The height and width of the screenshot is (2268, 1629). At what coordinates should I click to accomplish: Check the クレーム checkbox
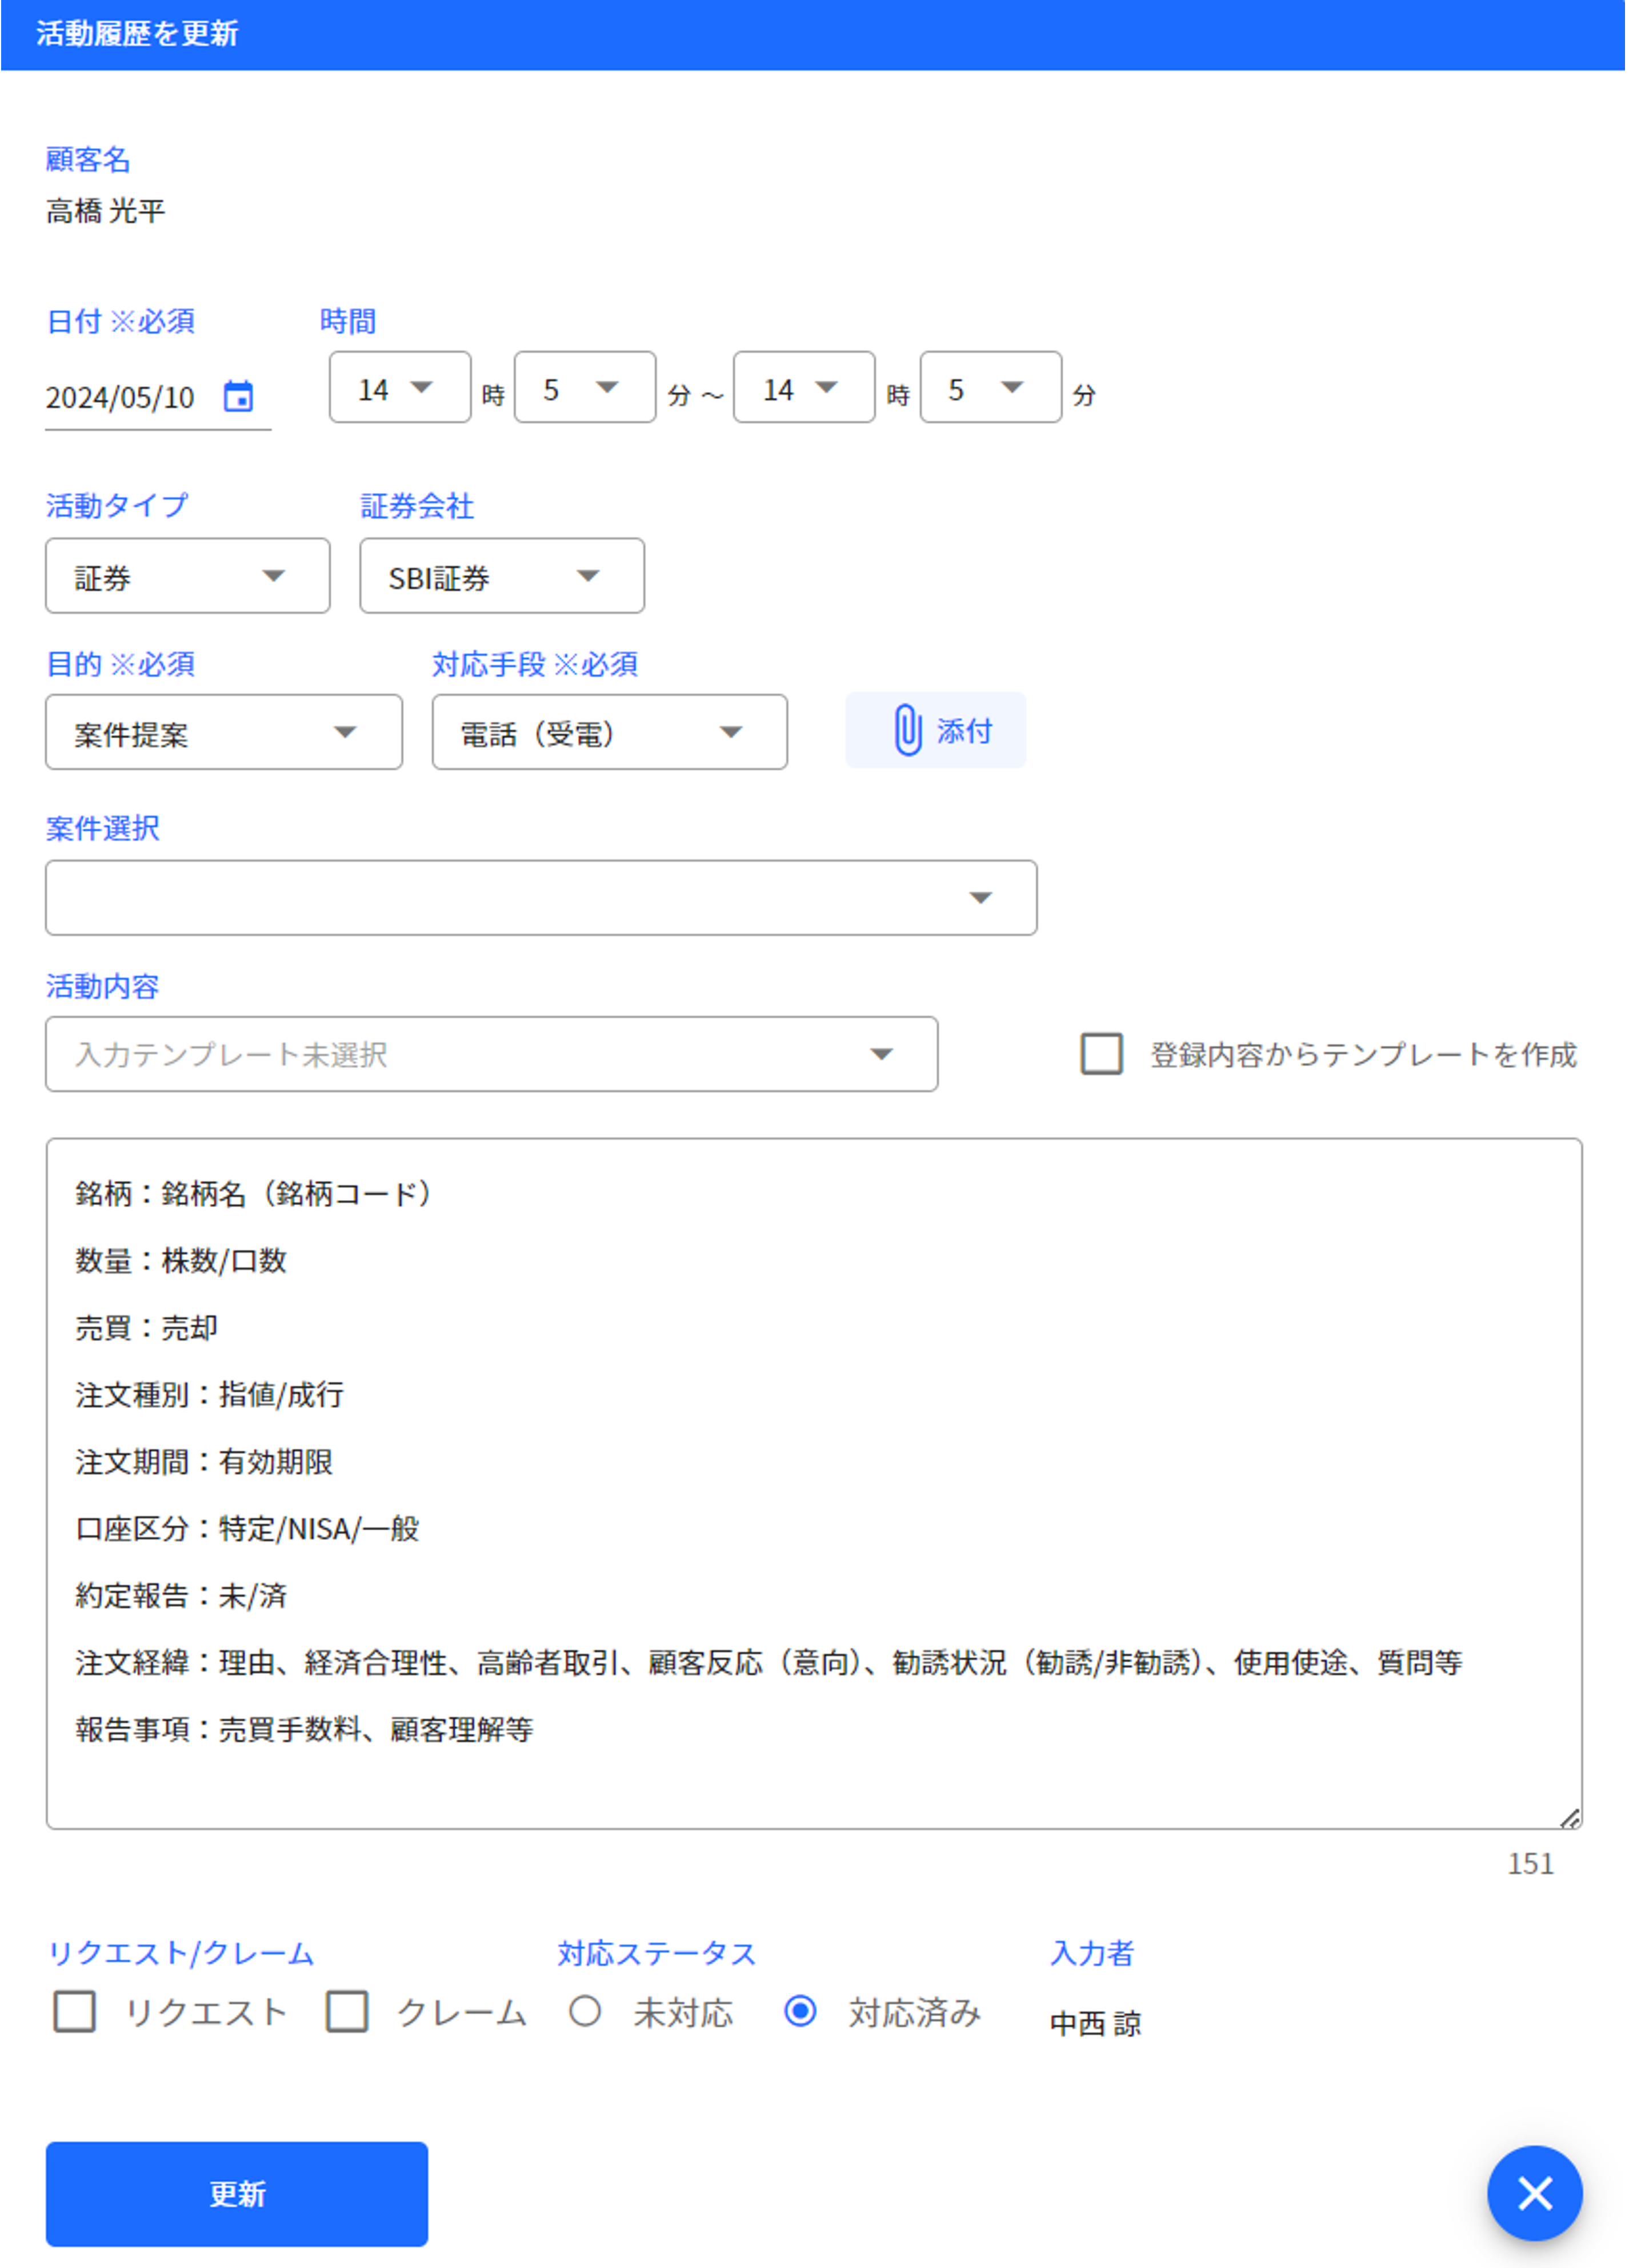tap(347, 2011)
